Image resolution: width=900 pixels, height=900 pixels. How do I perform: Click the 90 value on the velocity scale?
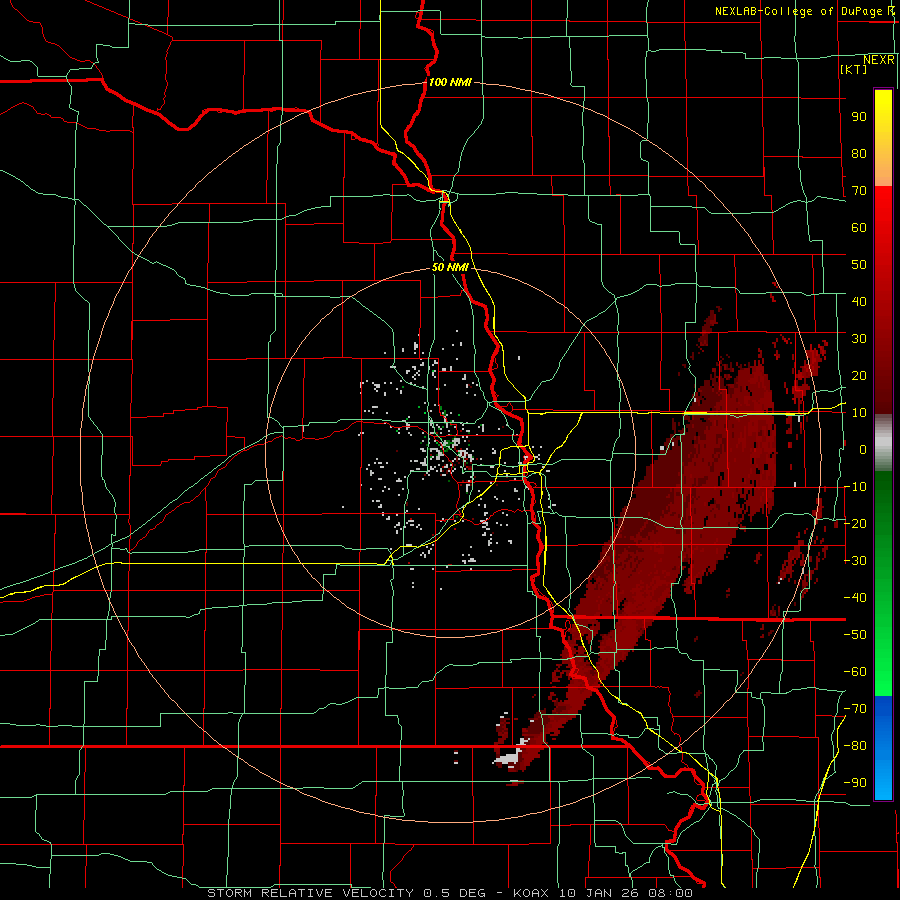[x=859, y=117]
